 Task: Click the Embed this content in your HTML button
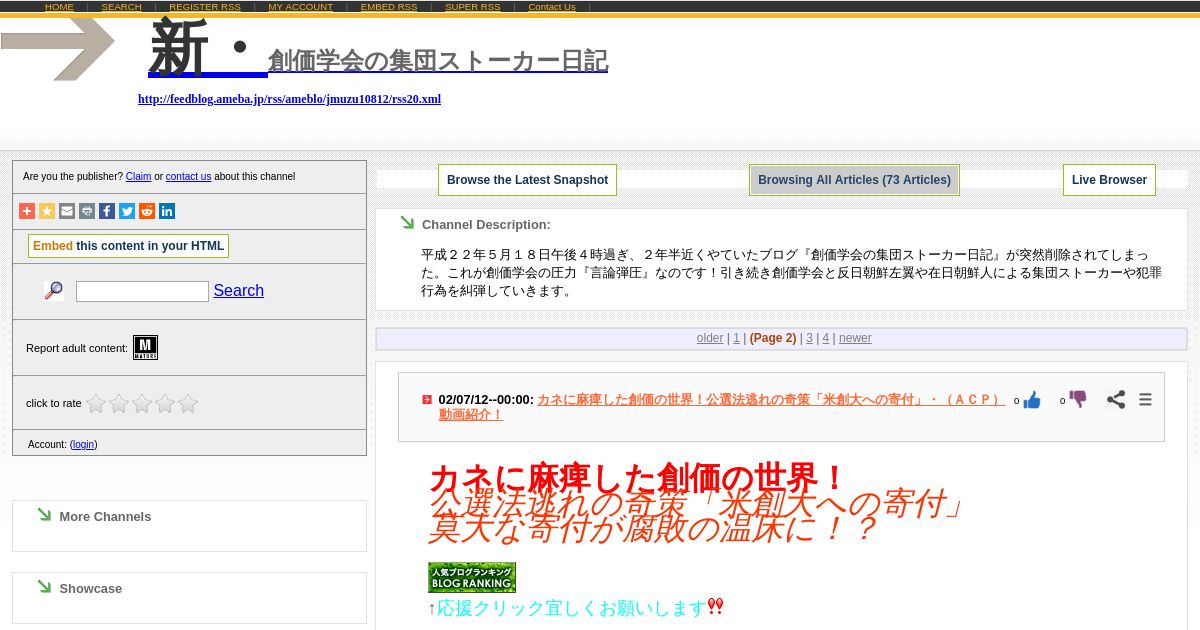click(x=128, y=246)
